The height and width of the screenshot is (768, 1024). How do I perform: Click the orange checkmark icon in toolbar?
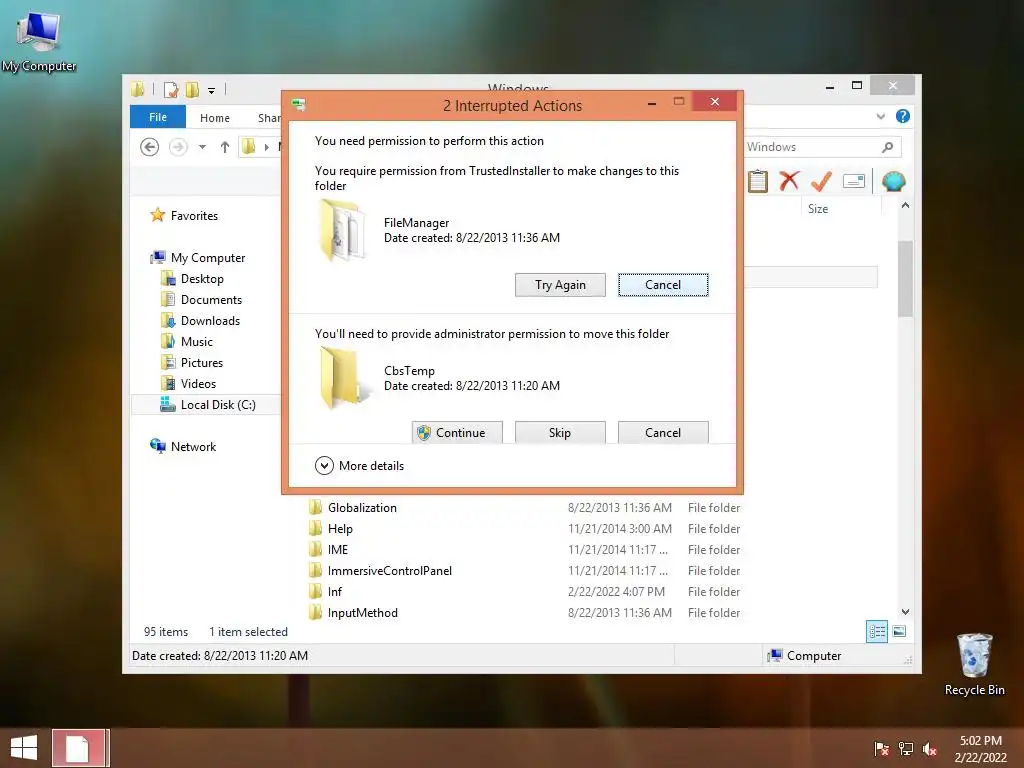click(821, 181)
